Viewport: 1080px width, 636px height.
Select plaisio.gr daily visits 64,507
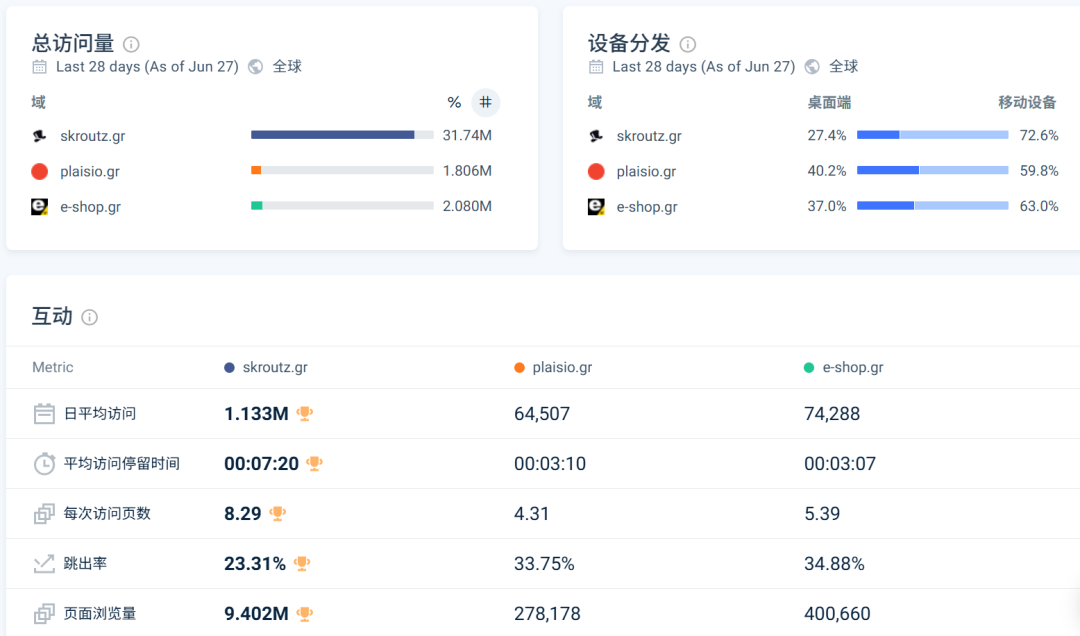pyautogui.click(x=542, y=414)
